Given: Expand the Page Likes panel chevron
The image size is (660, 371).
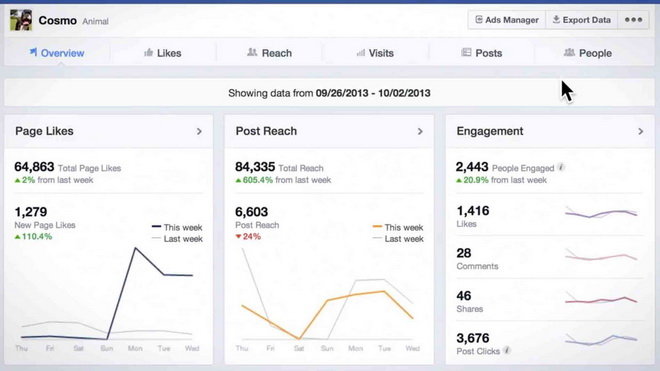Looking at the screenshot, I should (199, 131).
